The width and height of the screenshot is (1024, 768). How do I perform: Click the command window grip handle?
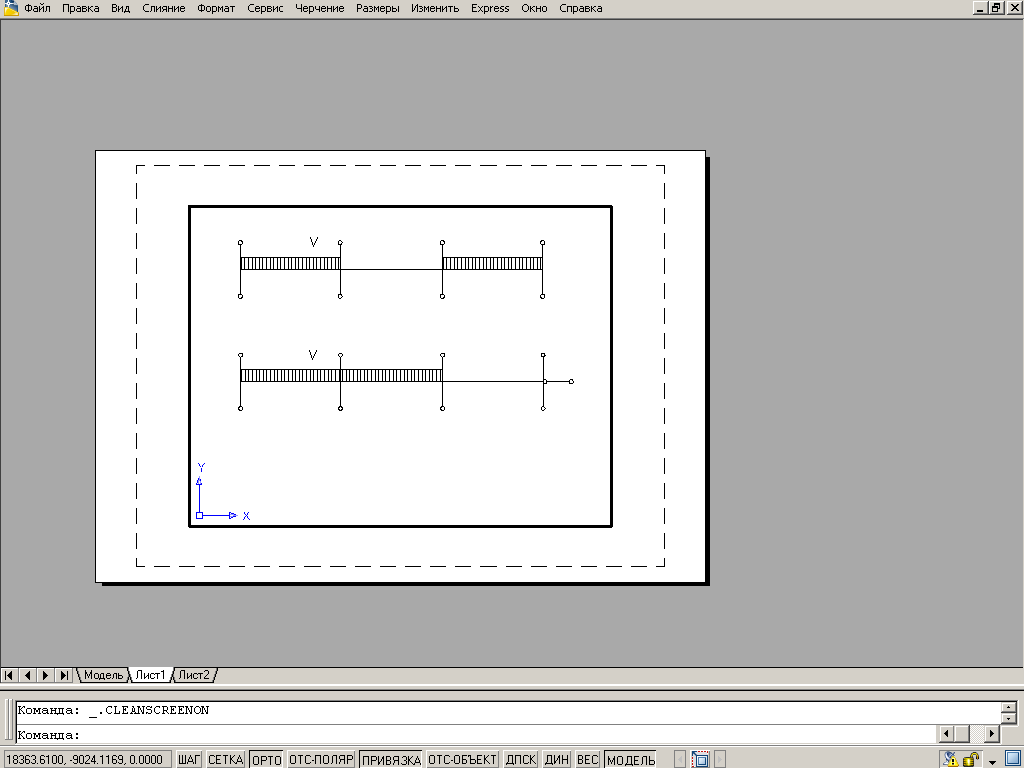8,720
